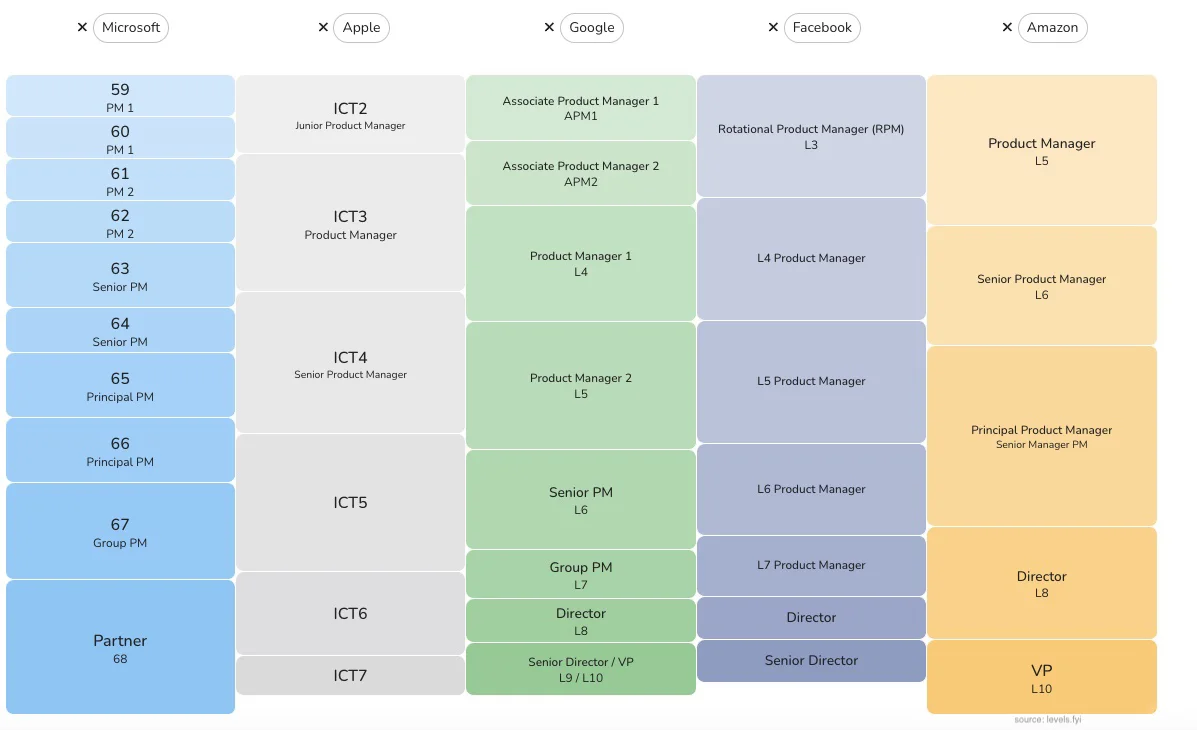Select Facebook Senior Director block
The height and width of the screenshot is (730, 1197).
[811, 661]
